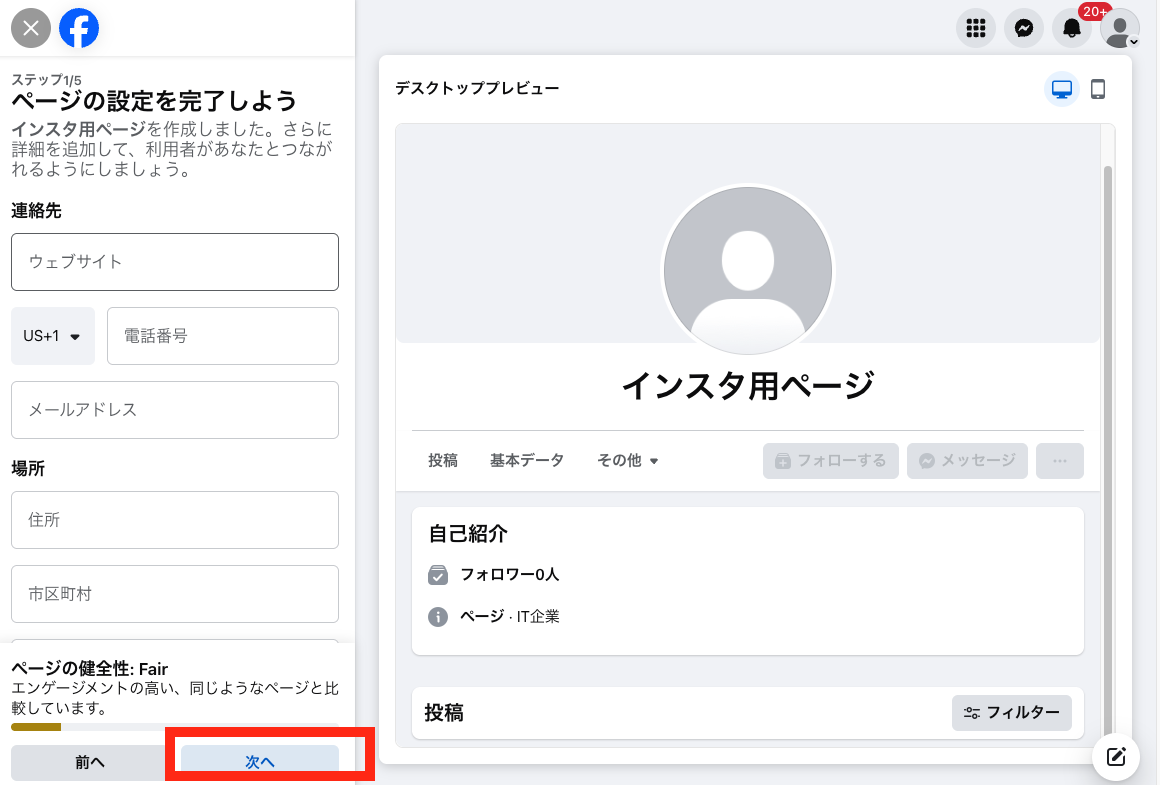
Task: Switch preview to mobile view icon
Action: (x=1098, y=89)
